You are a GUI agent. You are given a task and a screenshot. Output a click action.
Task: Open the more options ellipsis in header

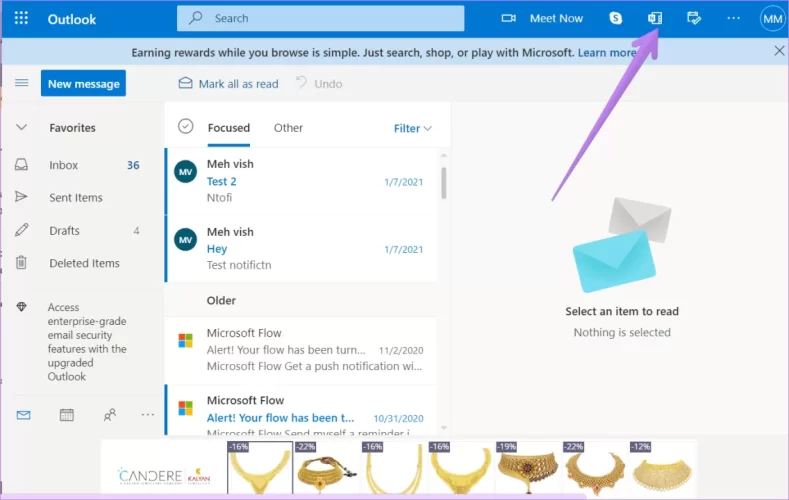click(733, 18)
